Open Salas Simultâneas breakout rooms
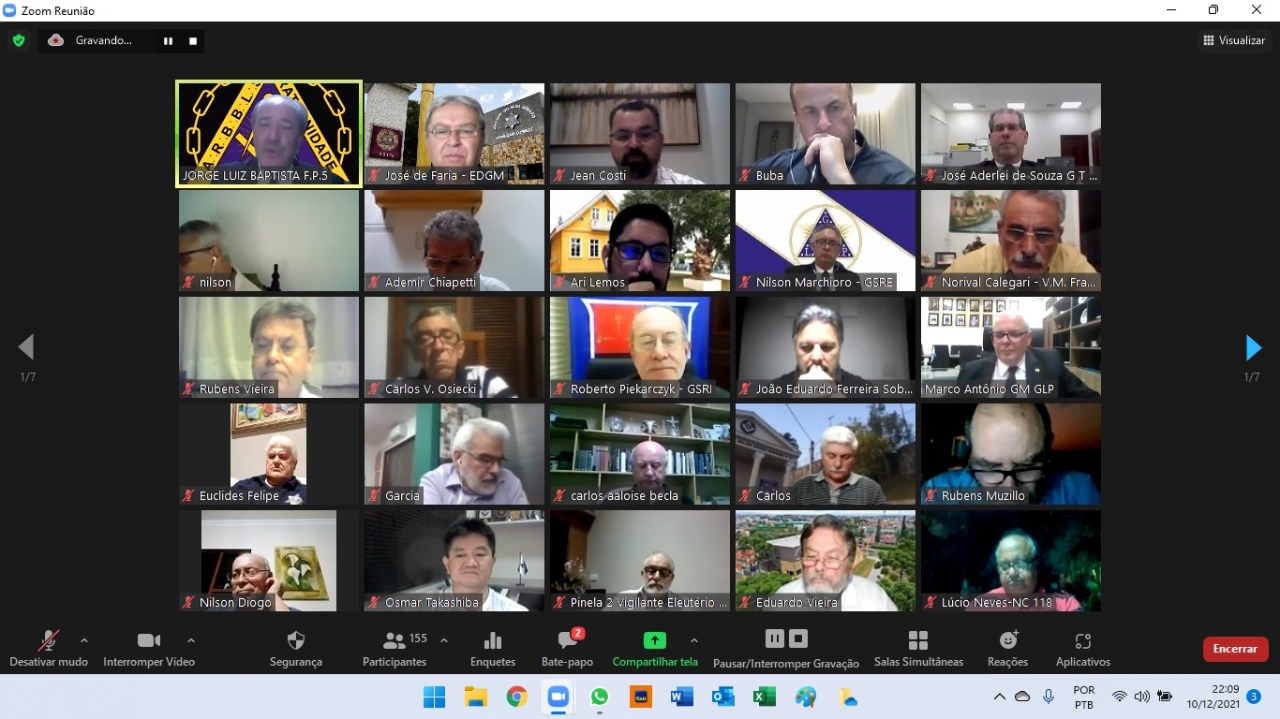This screenshot has height=719, width=1280. click(918, 641)
